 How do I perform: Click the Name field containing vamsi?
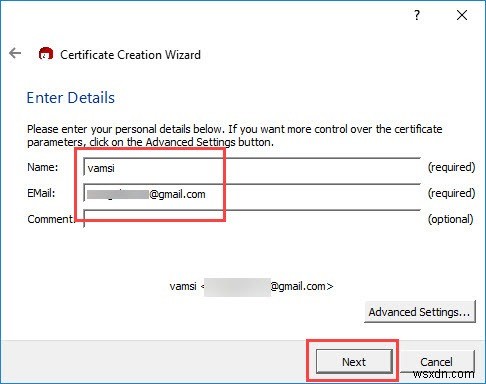point(252,167)
